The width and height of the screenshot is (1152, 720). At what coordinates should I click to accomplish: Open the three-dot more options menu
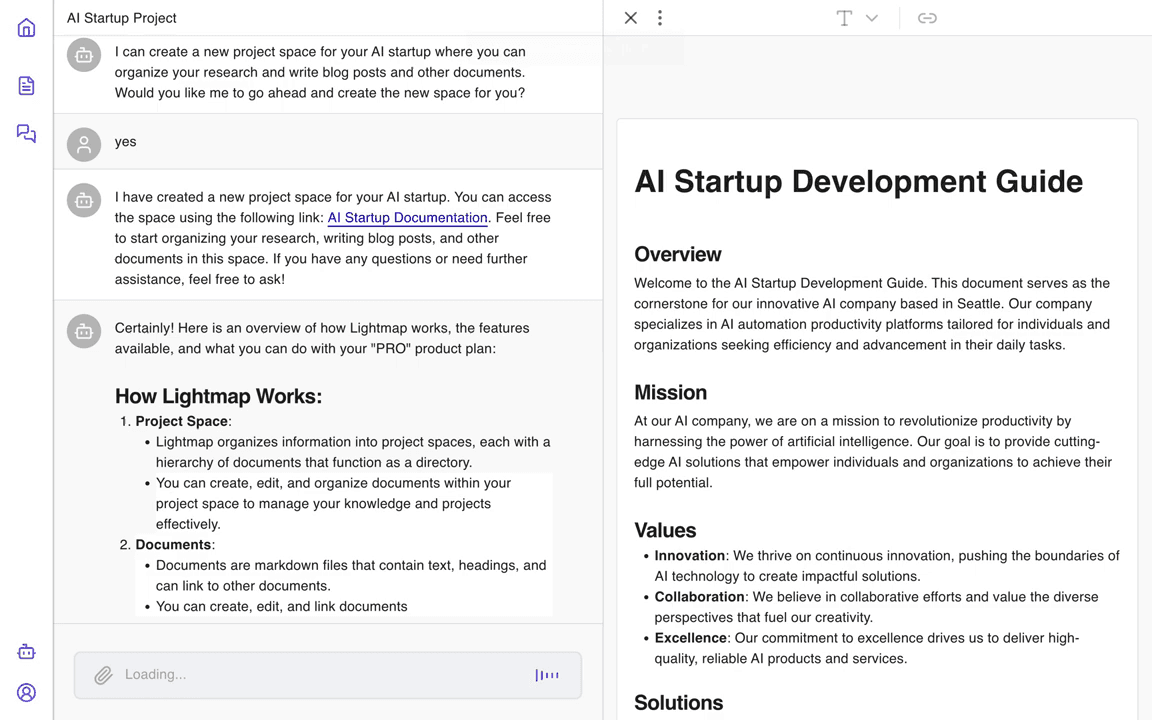pyautogui.click(x=660, y=18)
